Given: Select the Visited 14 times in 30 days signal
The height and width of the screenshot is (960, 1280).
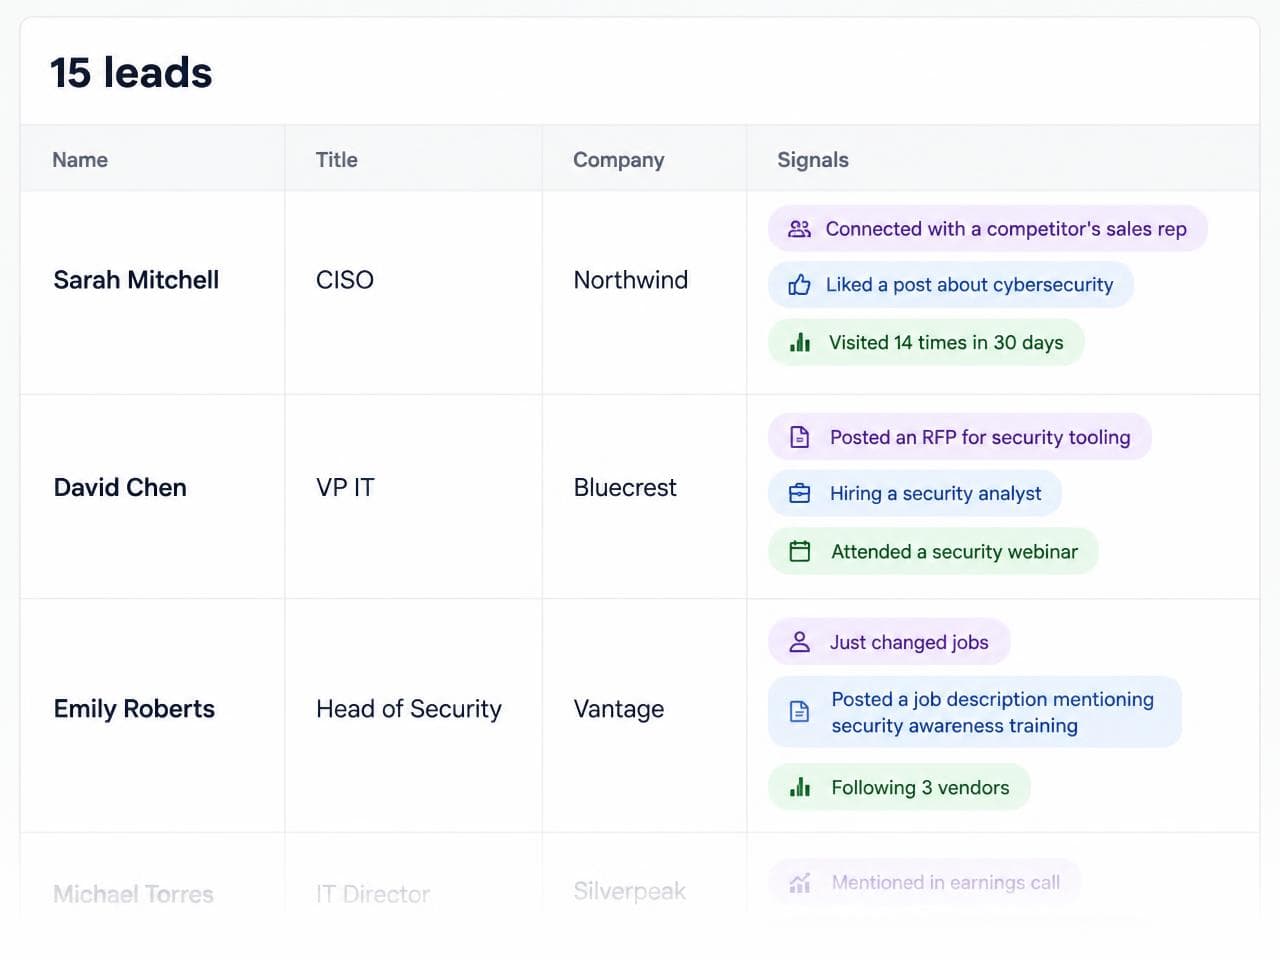Looking at the screenshot, I should point(926,343).
